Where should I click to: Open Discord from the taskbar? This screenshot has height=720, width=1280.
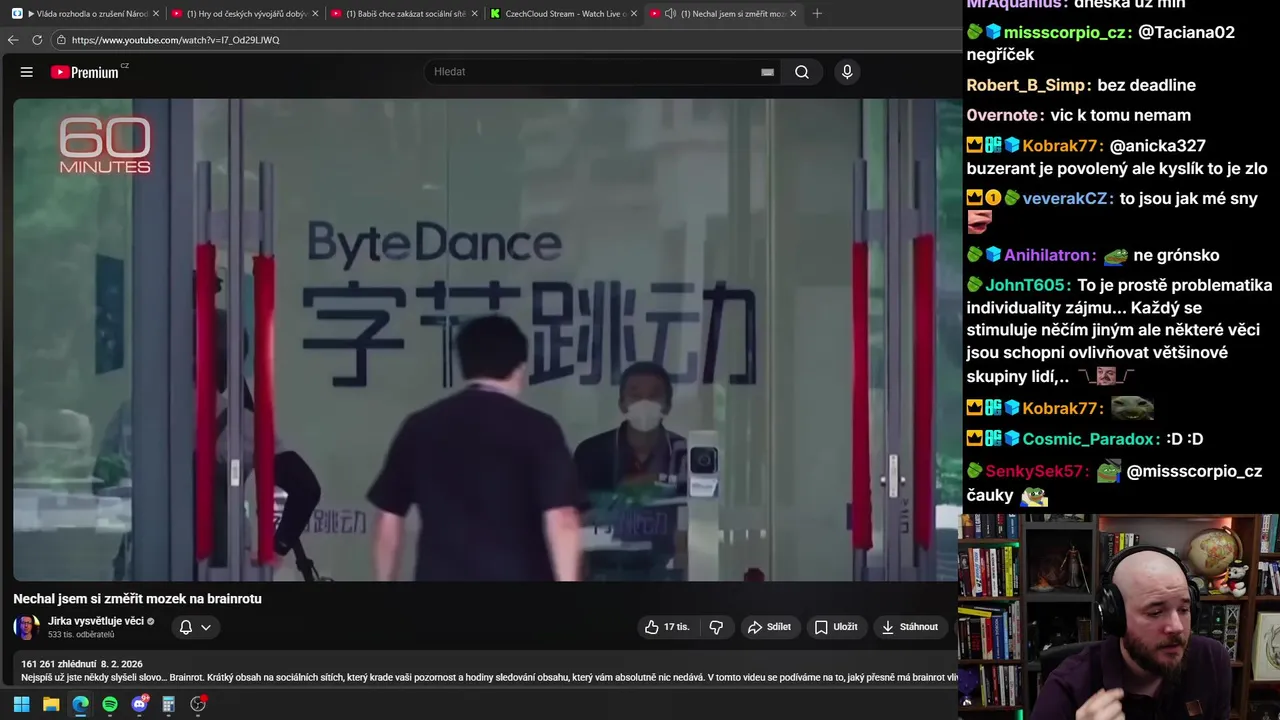click(140, 704)
